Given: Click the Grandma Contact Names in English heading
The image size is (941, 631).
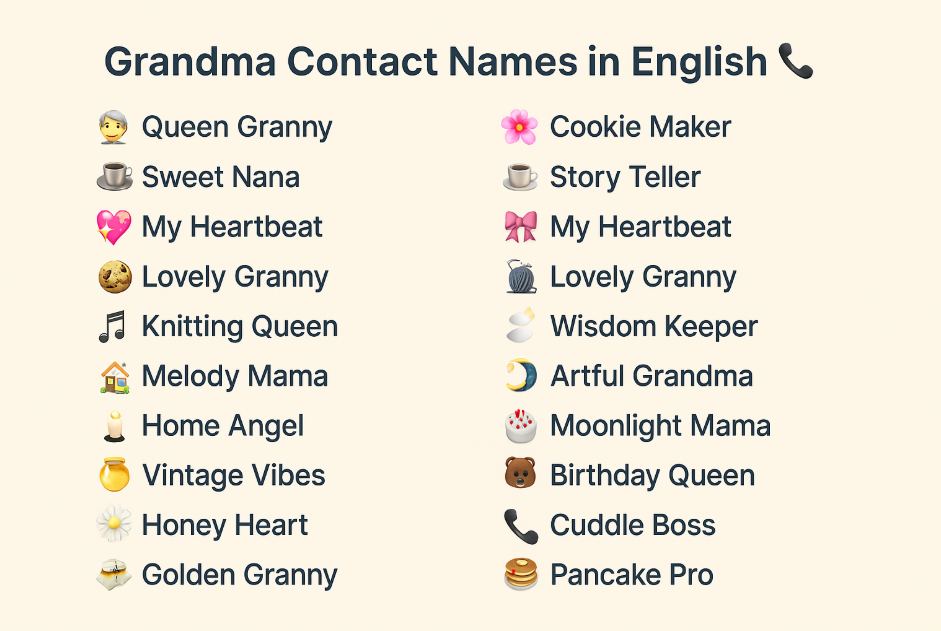Looking at the screenshot, I should (436, 62).
